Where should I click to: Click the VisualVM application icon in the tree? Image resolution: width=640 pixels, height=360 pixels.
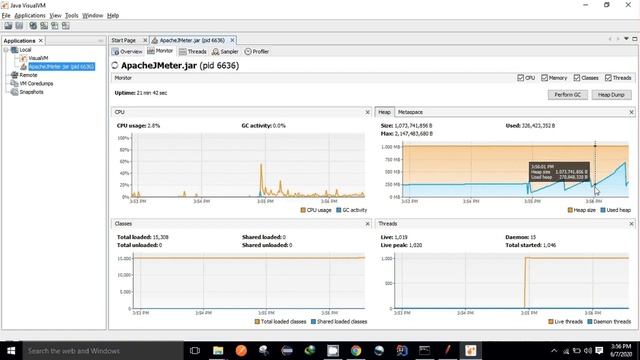click(23, 58)
